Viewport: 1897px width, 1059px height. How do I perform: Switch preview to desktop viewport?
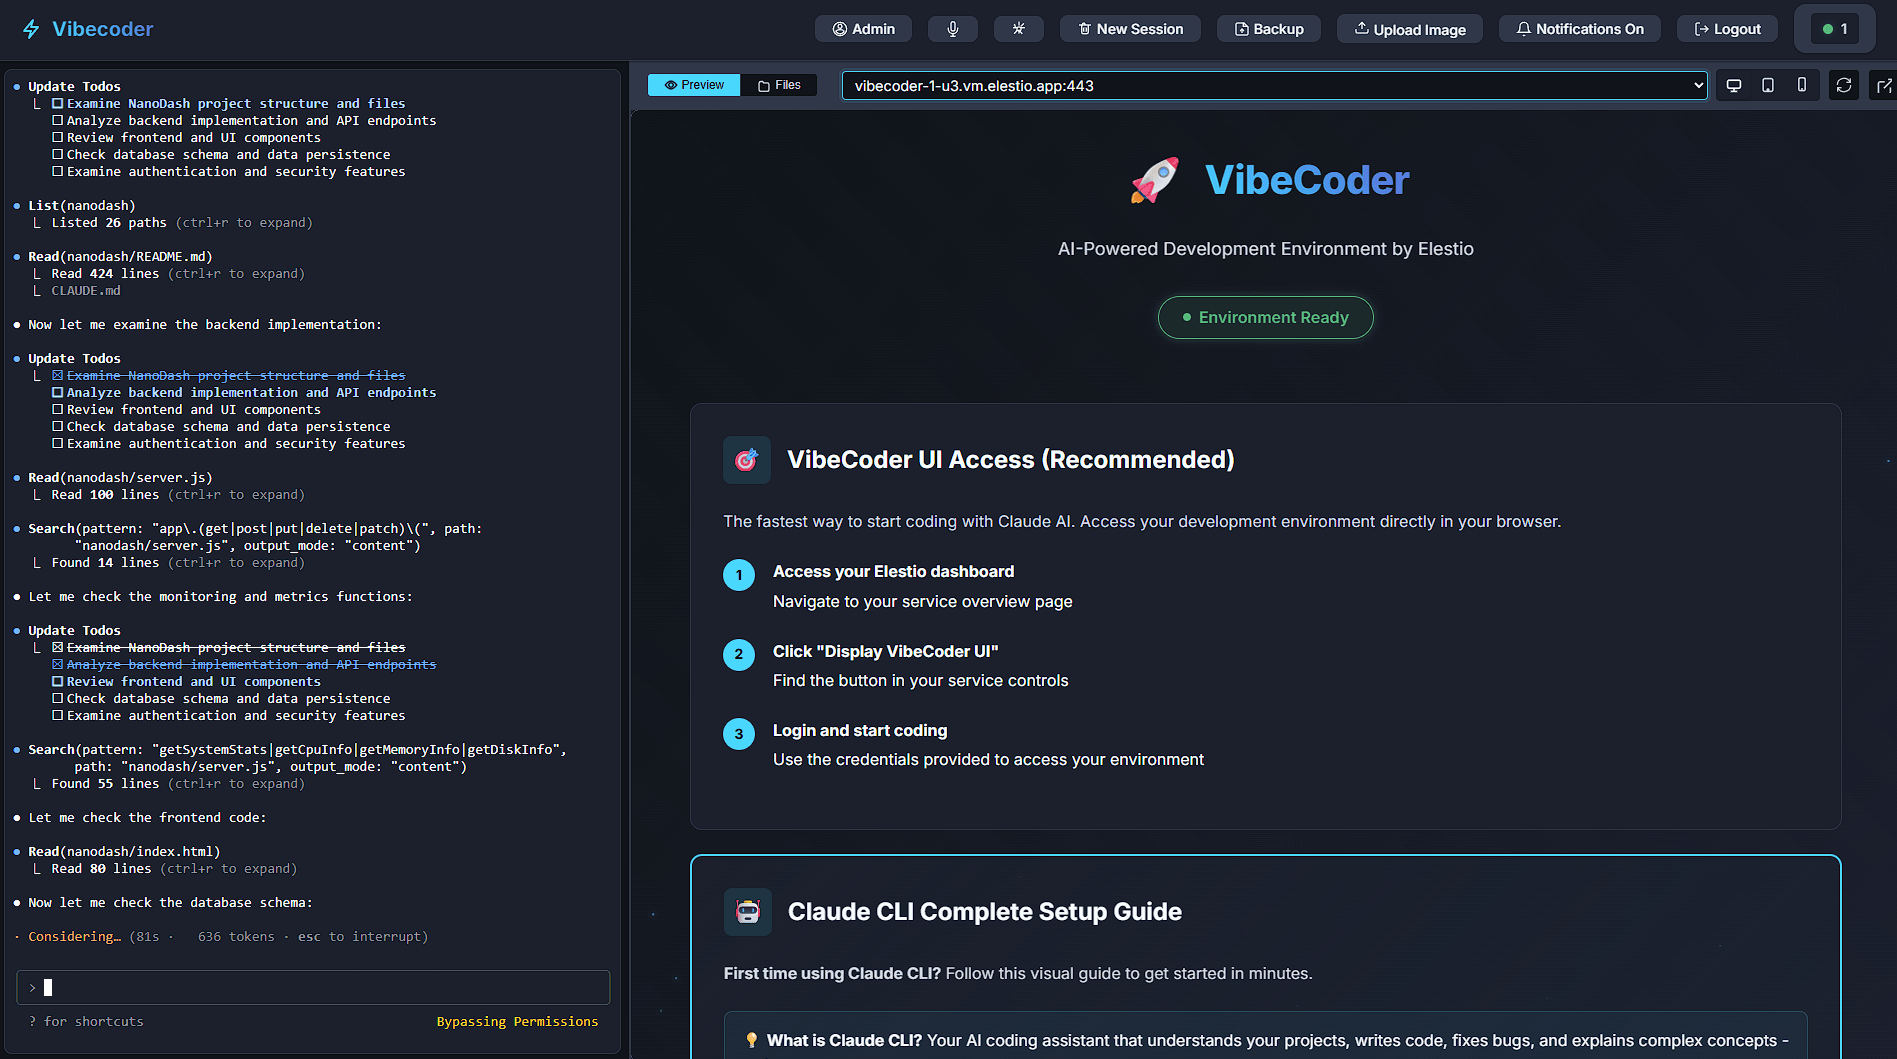pyautogui.click(x=1733, y=85)
